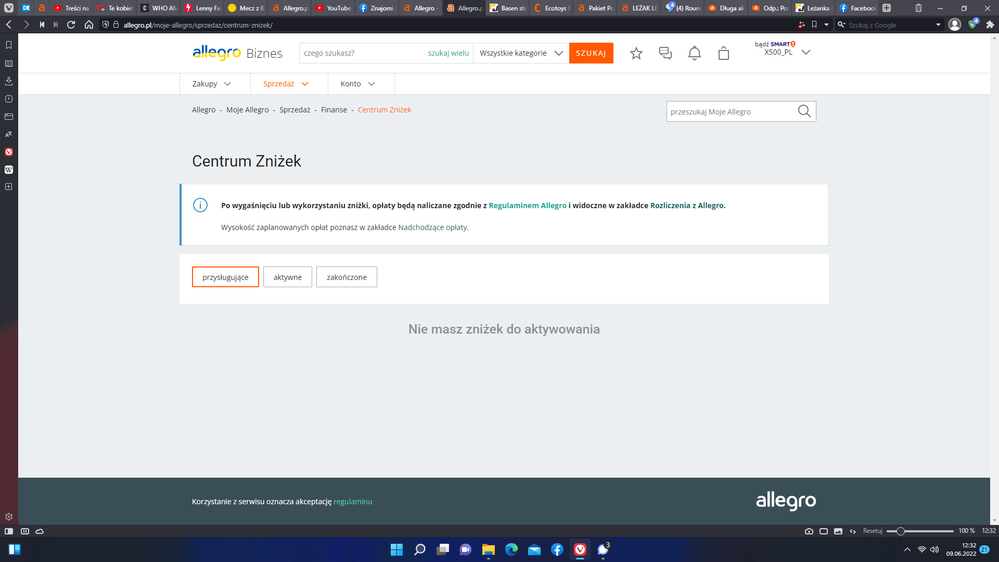This screenshot has height=562, width=999.
Task: Open the messages chat bubbles icon
Action: click(665, 53)
